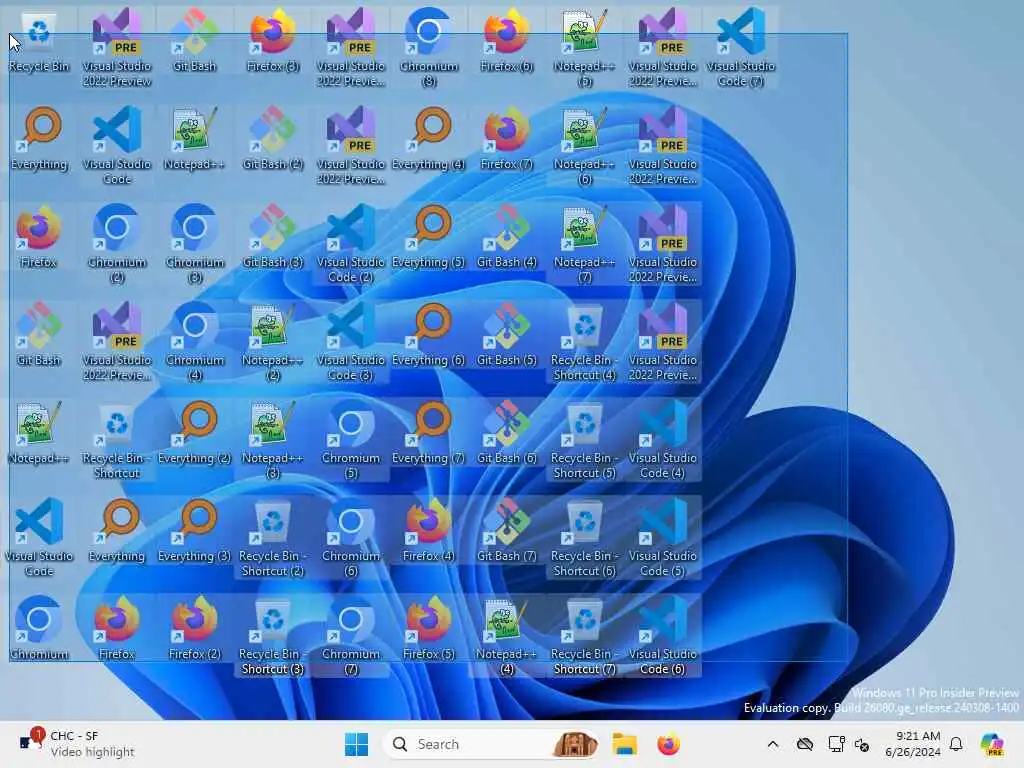Open the CHC - SF widgets button

point(77,744)
